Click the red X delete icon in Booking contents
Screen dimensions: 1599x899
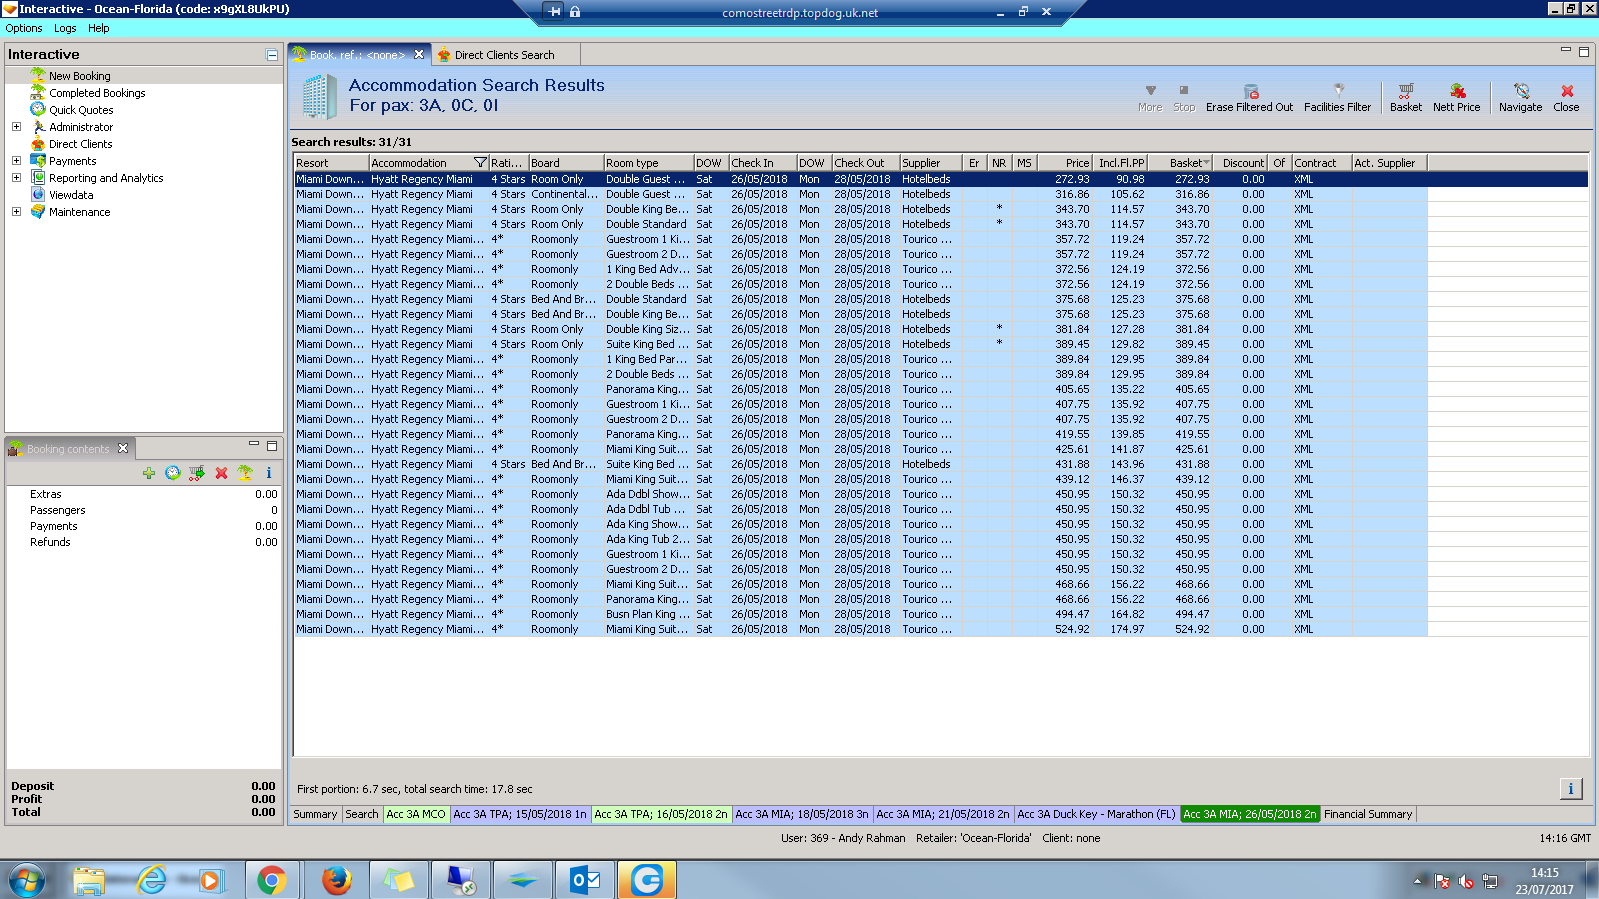221,473
